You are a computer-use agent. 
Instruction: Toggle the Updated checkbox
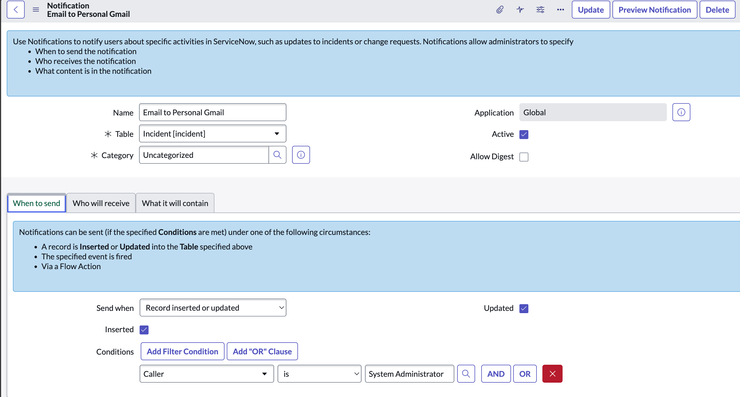524,308
